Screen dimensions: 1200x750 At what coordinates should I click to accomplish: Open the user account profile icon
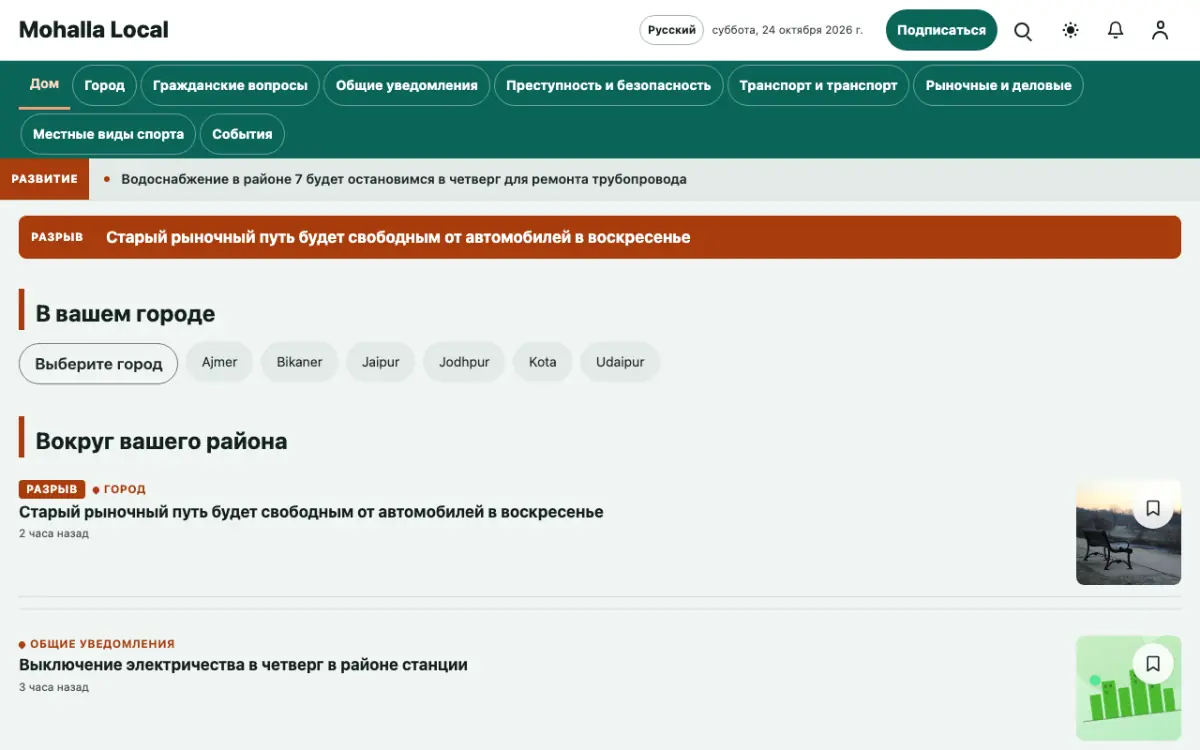[1160, 31]
